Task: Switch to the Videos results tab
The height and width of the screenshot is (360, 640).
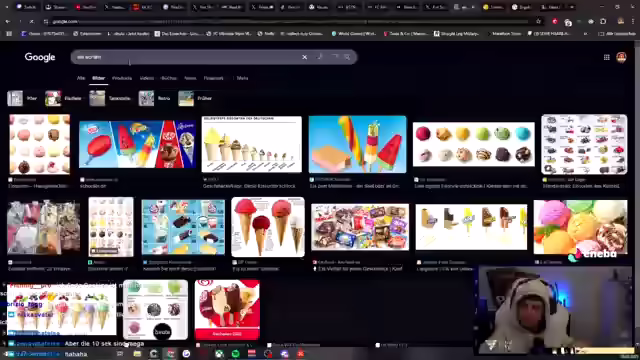Action: (x=147, y=78)
